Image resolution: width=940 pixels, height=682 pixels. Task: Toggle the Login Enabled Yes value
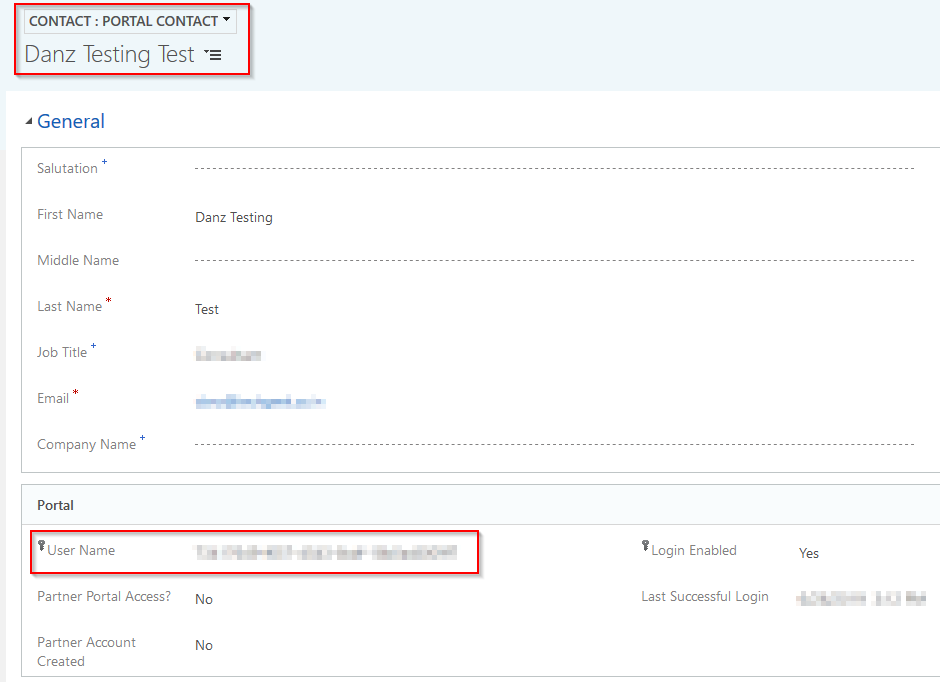coord(808,553)
